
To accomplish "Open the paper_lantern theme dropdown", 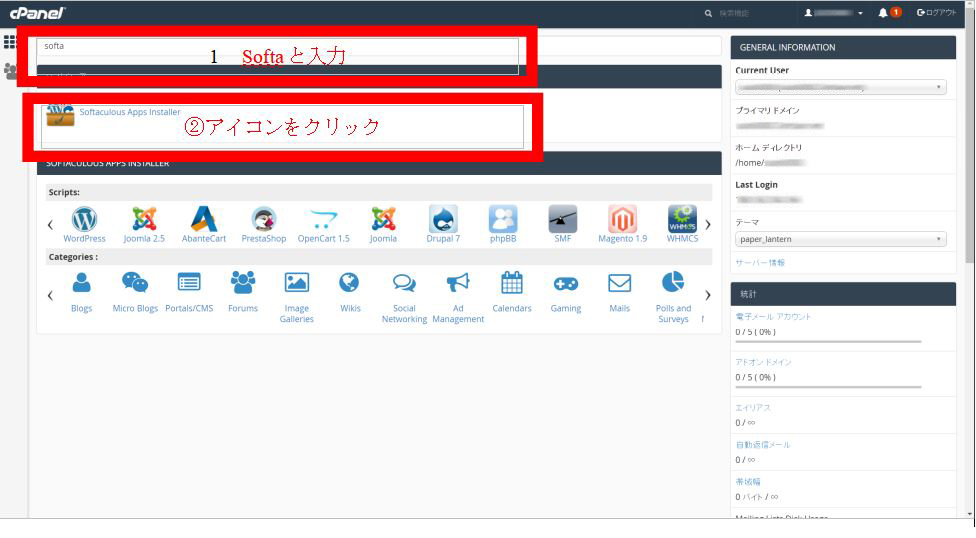I will (x=840, y=239).
